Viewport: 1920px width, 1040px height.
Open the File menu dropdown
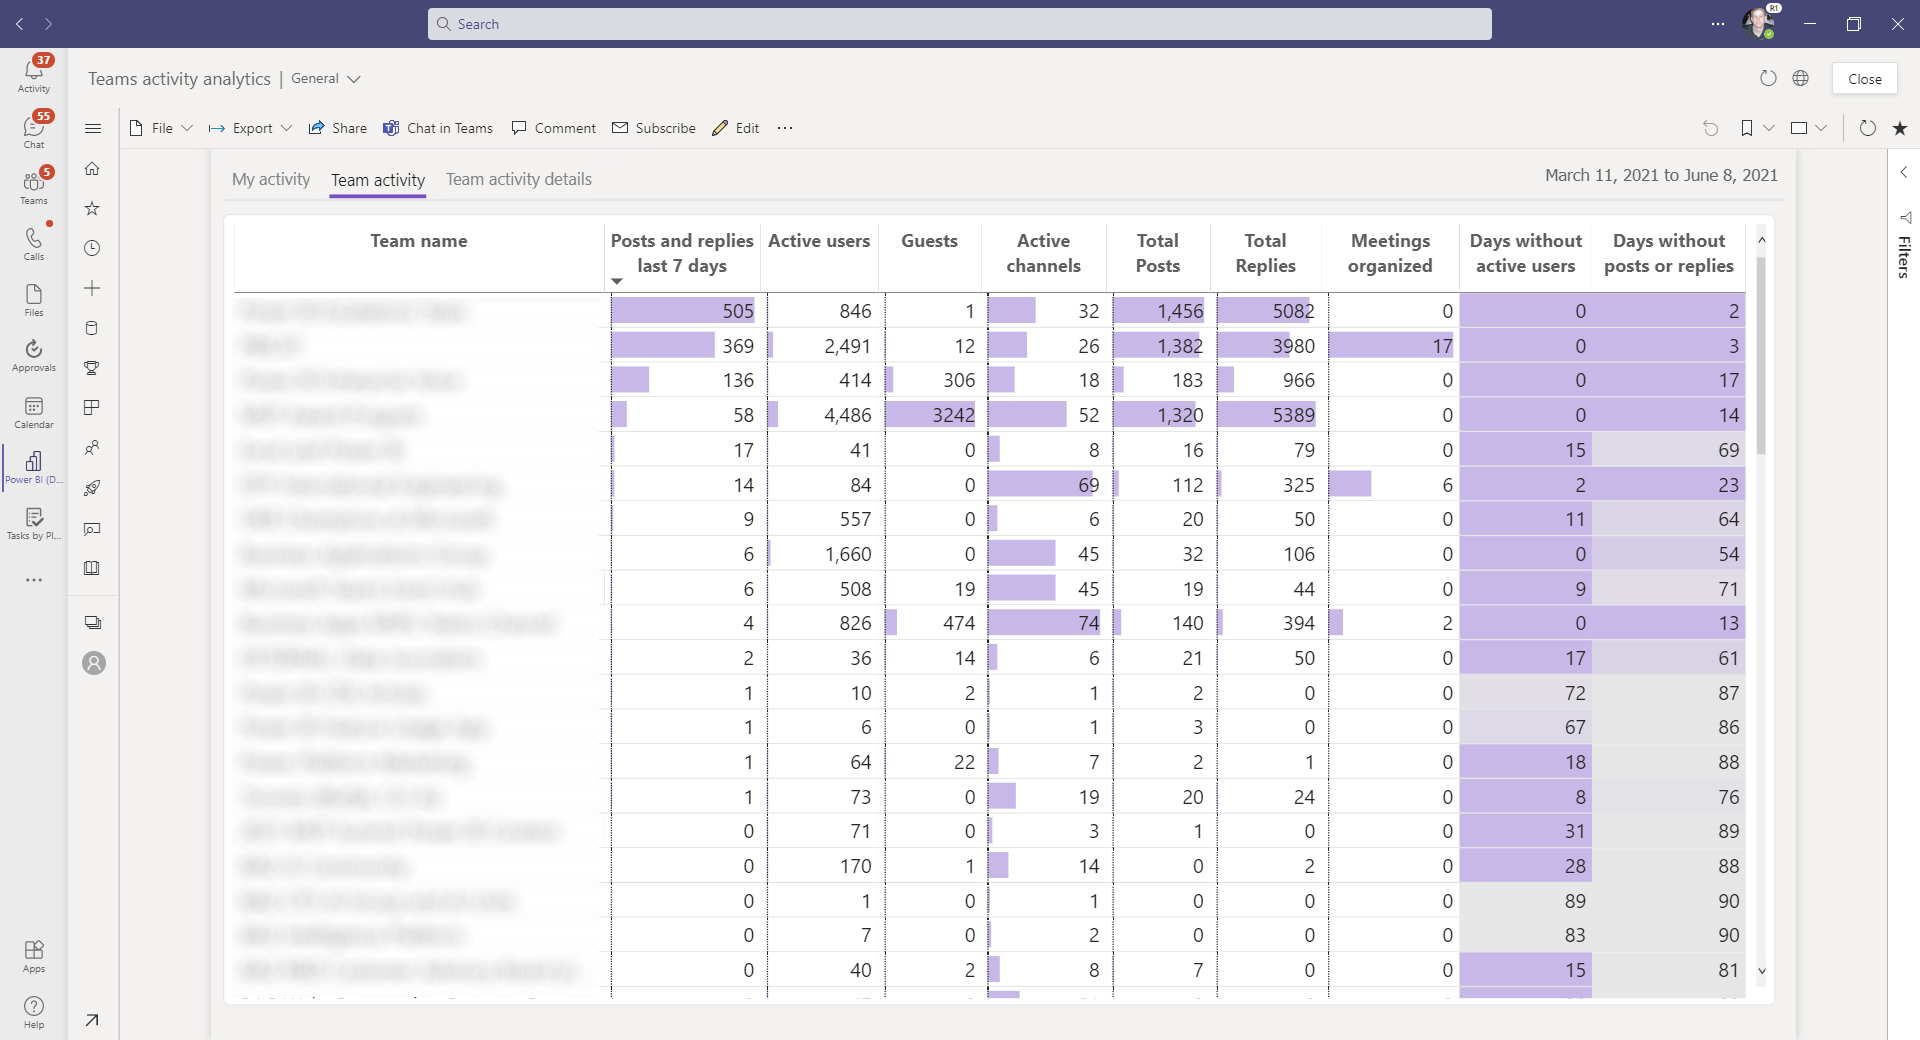[x=161, y=128]
